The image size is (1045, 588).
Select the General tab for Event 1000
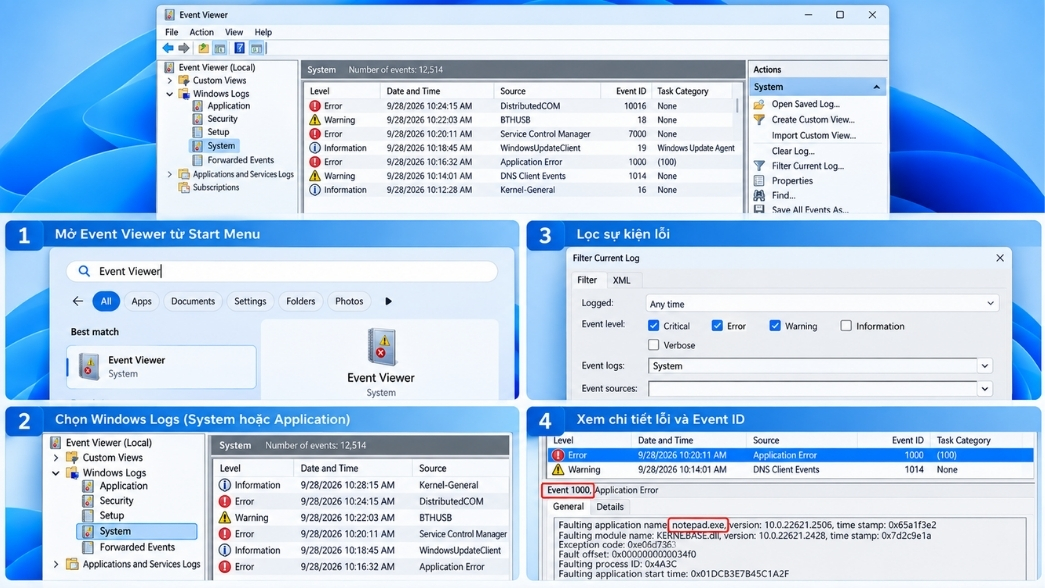[x=568, y=507]
